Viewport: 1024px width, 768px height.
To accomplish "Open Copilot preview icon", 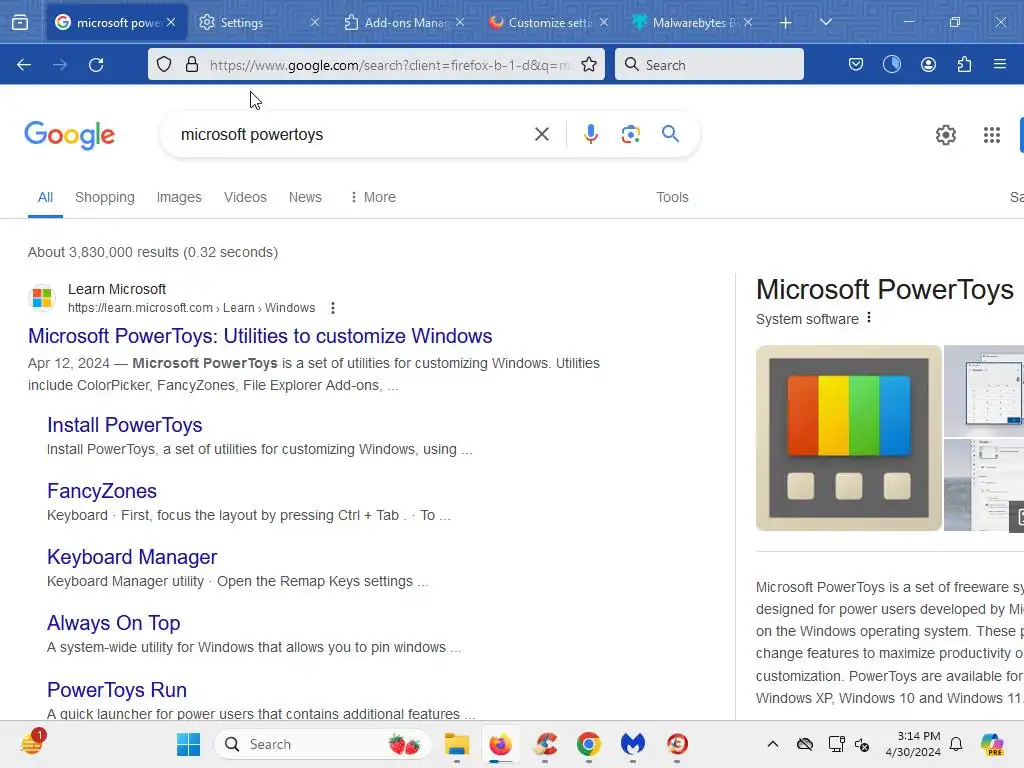I will tap(991, 744).
